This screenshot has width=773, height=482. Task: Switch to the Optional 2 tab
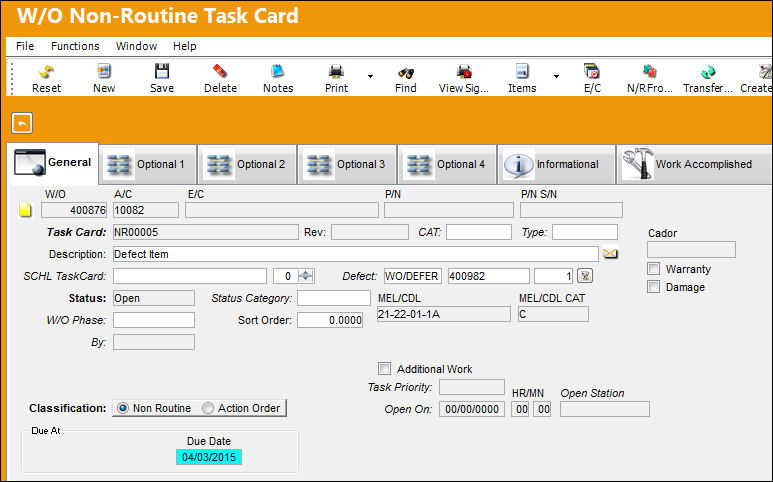click(x=247, y=164)
